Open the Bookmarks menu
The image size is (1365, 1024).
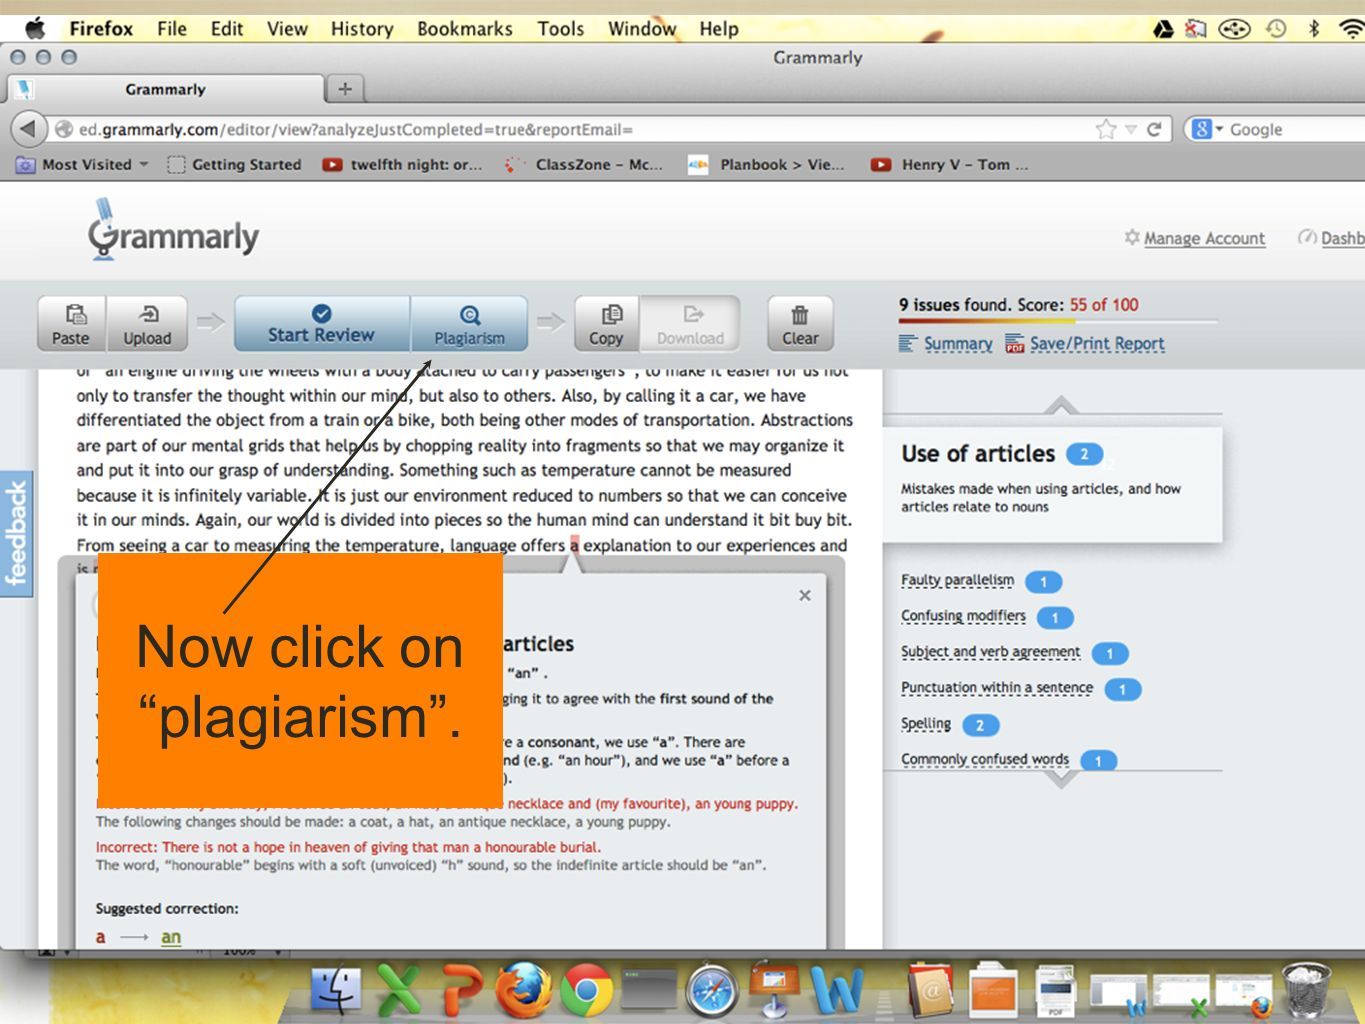tap(465, 29)
